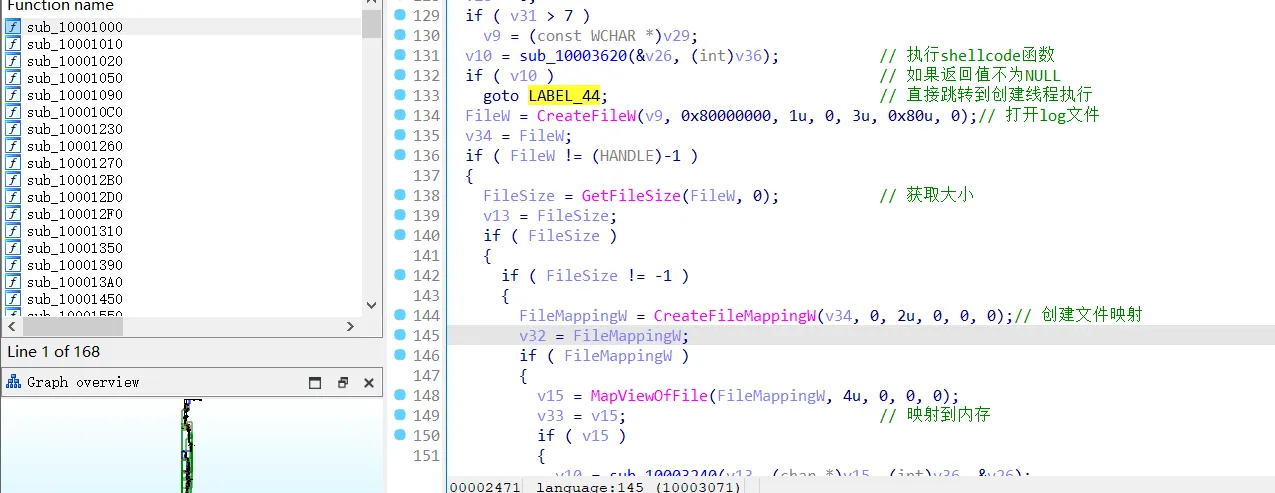The width and height of the screenshot is (1275, 493).
Task: Select sub_10001230 in the function list
Action: coord(75,129)
